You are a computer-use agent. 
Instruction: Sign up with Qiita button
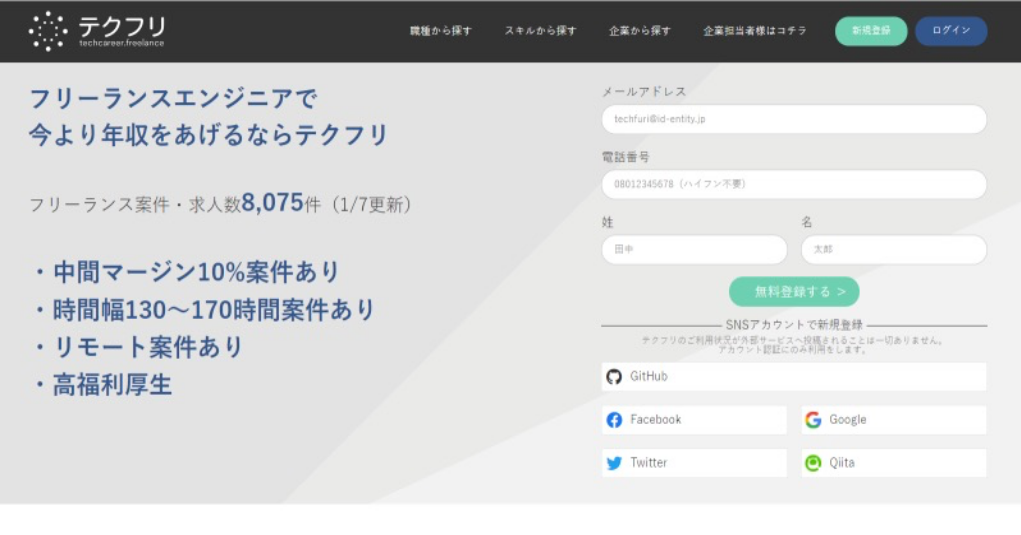tap(894, 463)
